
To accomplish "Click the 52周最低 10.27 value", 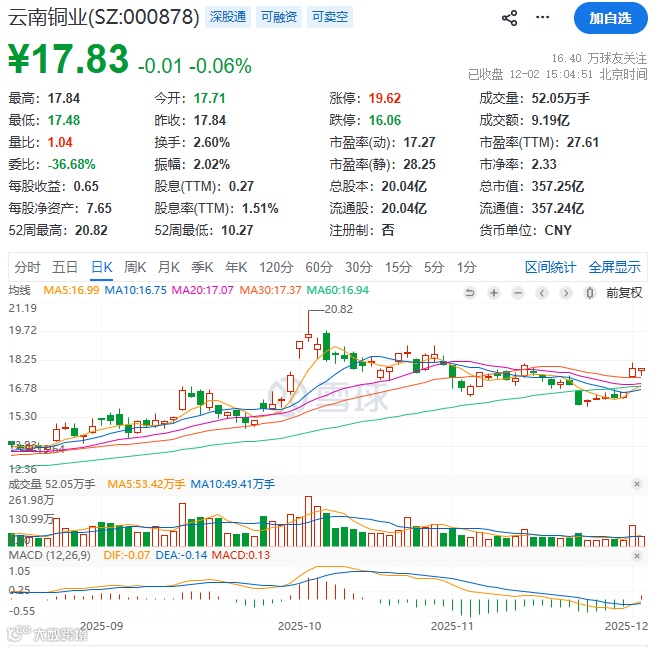I will pyautogui.click(x=237, y=230).
